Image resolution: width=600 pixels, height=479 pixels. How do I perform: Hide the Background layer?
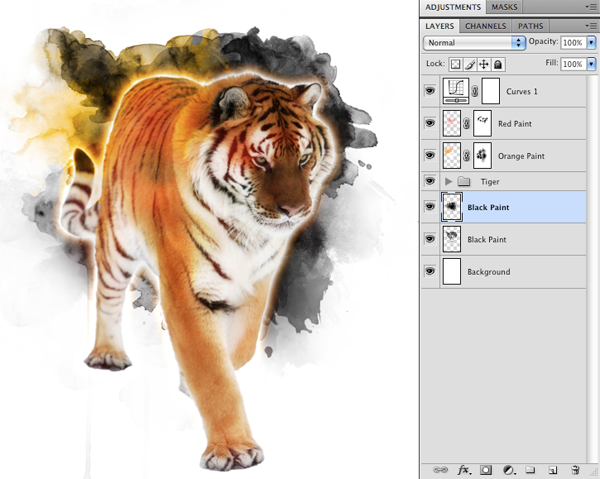pyautogui.click(x=430, y=271)
